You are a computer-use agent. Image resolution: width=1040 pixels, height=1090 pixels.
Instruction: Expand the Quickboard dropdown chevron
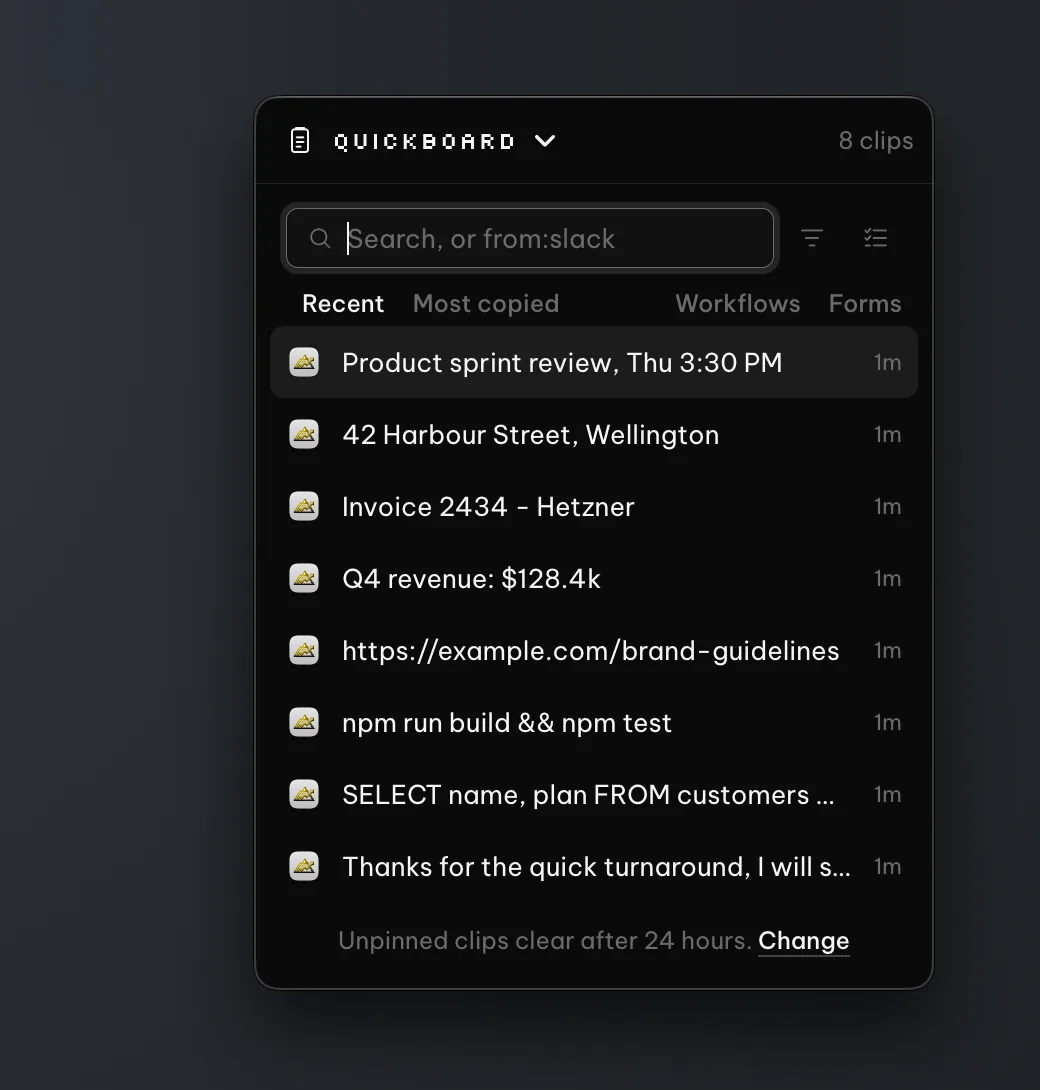[545, 141]
